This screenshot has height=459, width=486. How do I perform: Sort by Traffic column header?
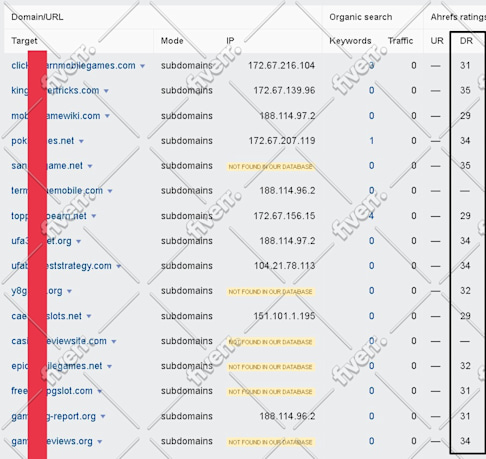coord(400,41)
